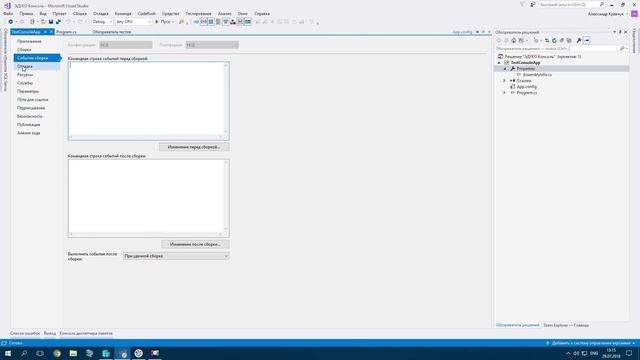The image size is (640, 360).
Task: Open the Средства menu
Action: click(171, 13)
